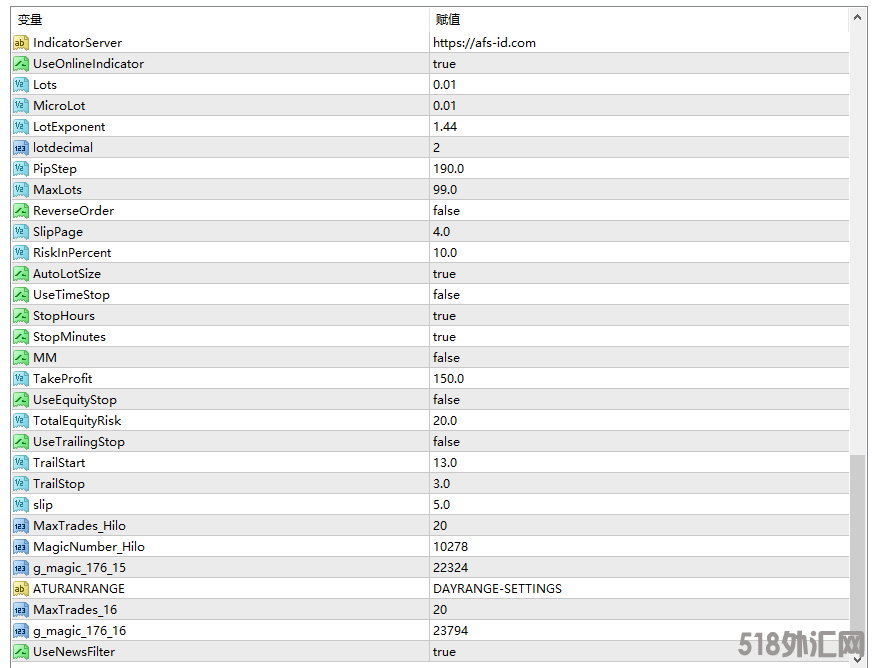Select the DAYRANGE-SETTINGS value

(497, 589)
